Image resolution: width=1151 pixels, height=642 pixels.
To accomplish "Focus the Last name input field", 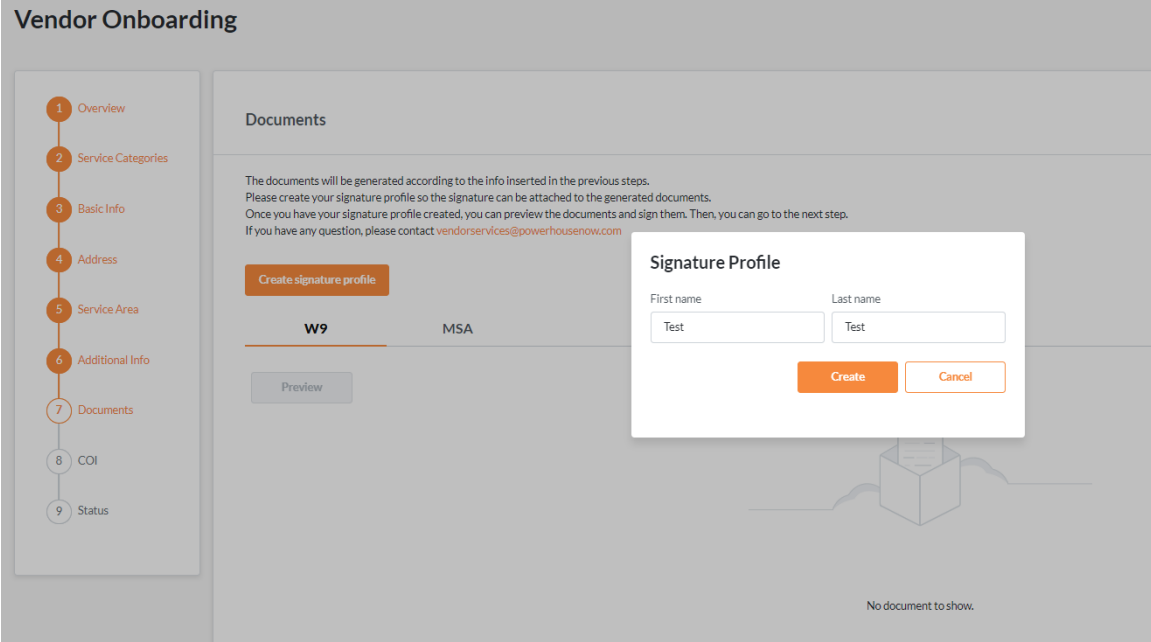I will click(x=918, y=327).
